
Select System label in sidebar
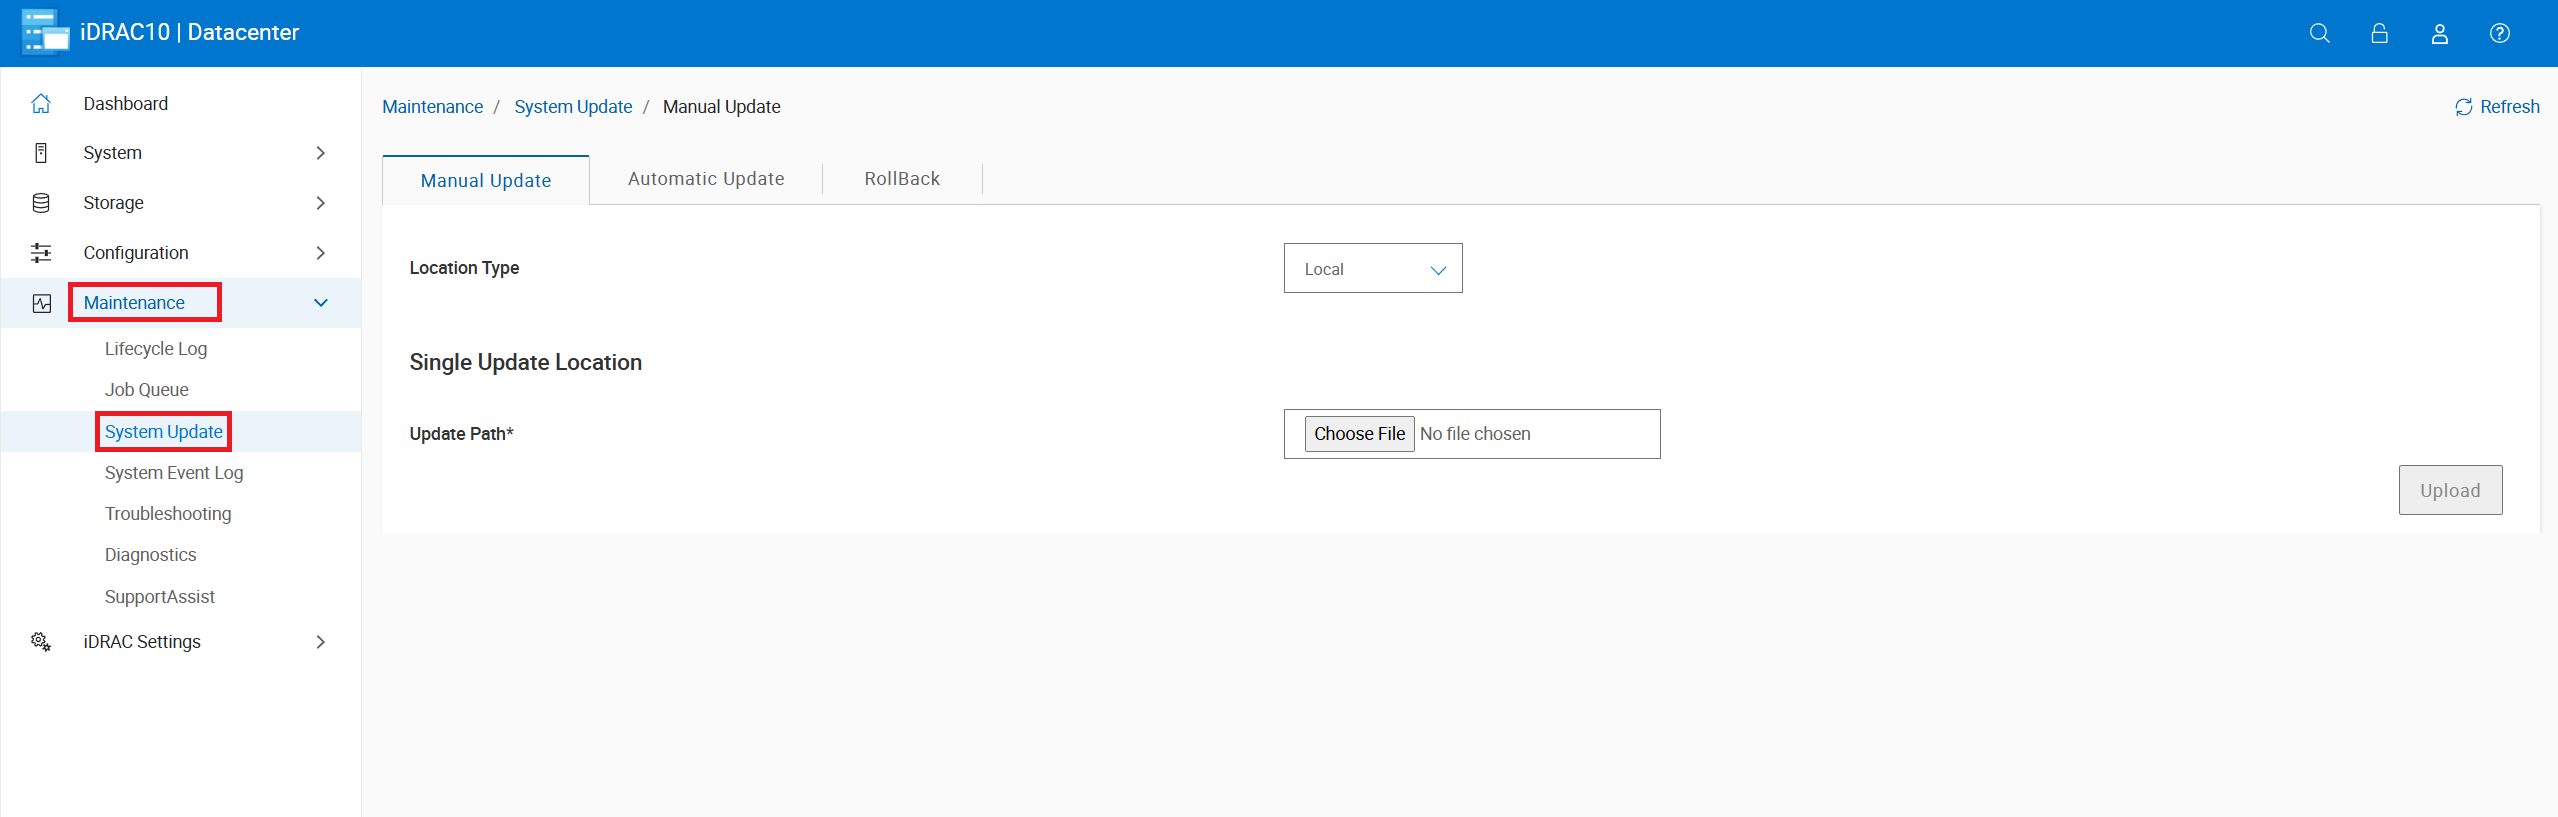pos(113,153)
